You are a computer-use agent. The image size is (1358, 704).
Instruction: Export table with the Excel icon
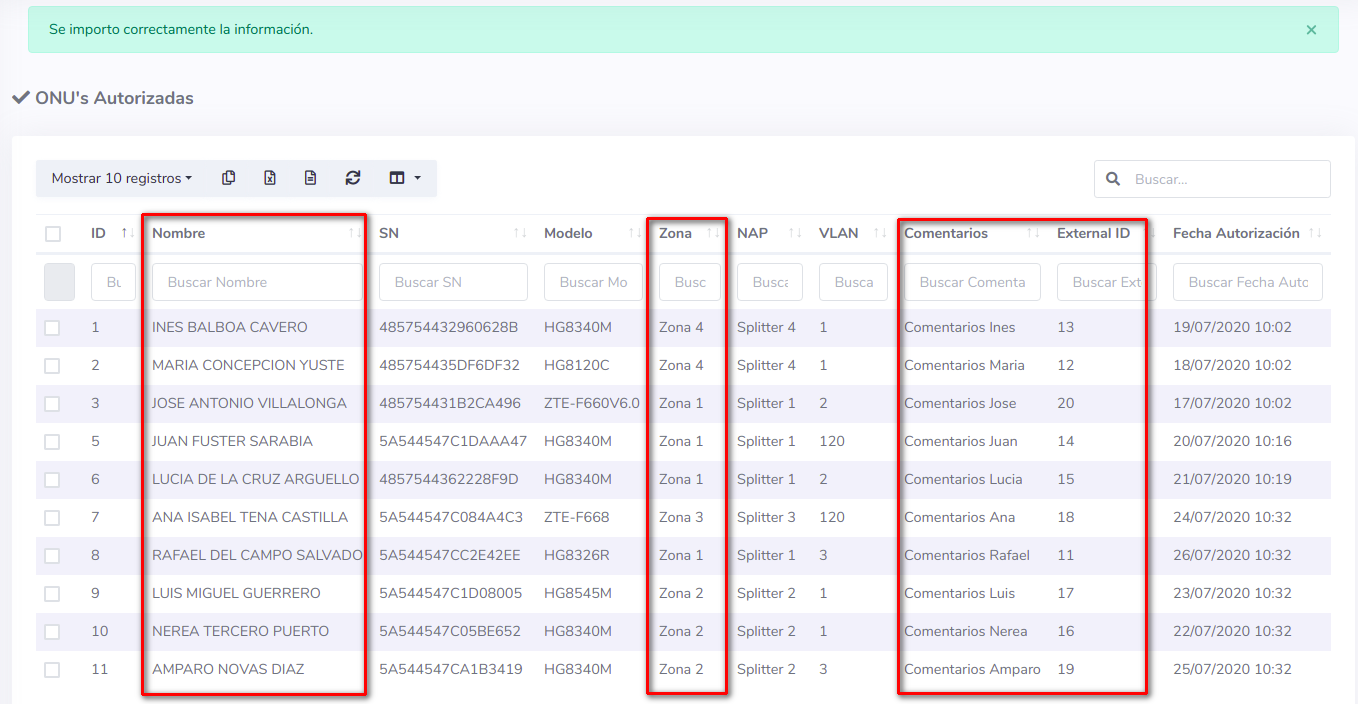(x=270, y=178)
